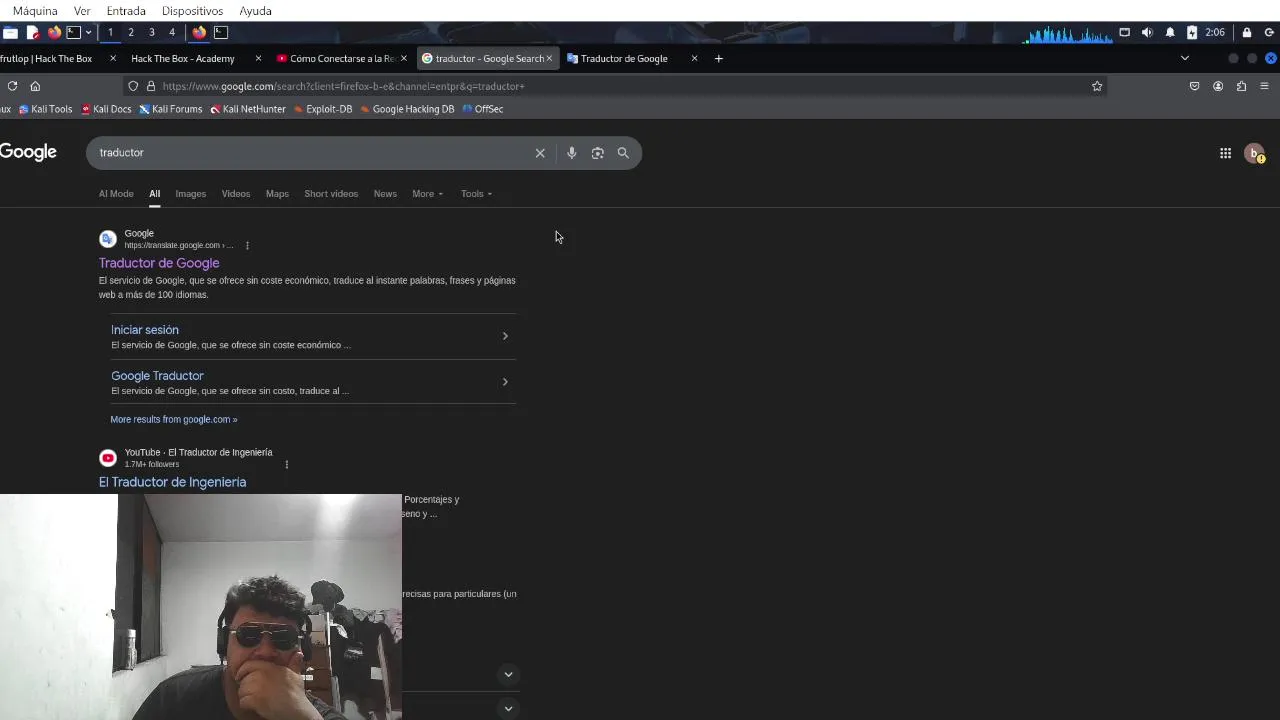Open the Entrada menu
The width and height of the screenshot is (1280, 720).
(x=126, y=11)
